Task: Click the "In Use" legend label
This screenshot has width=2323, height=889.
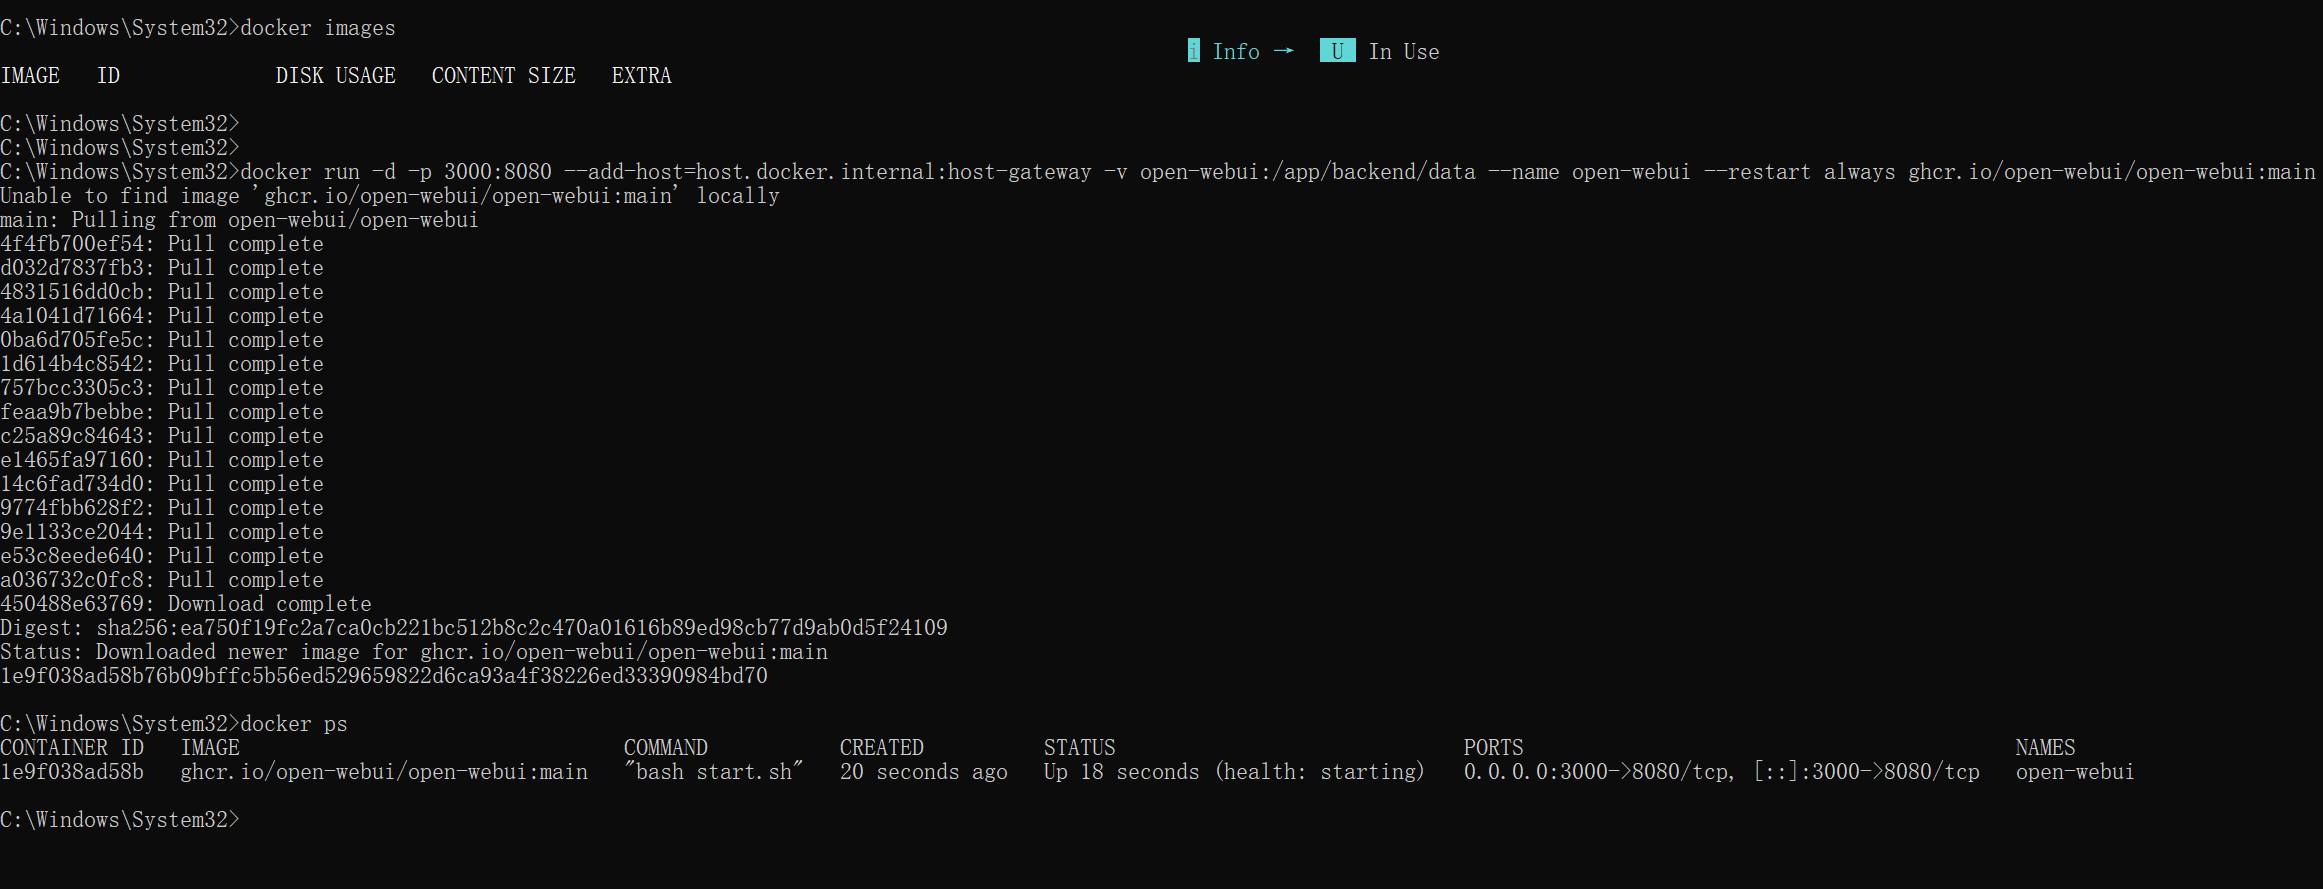Action: click(x=1404, y=51)
